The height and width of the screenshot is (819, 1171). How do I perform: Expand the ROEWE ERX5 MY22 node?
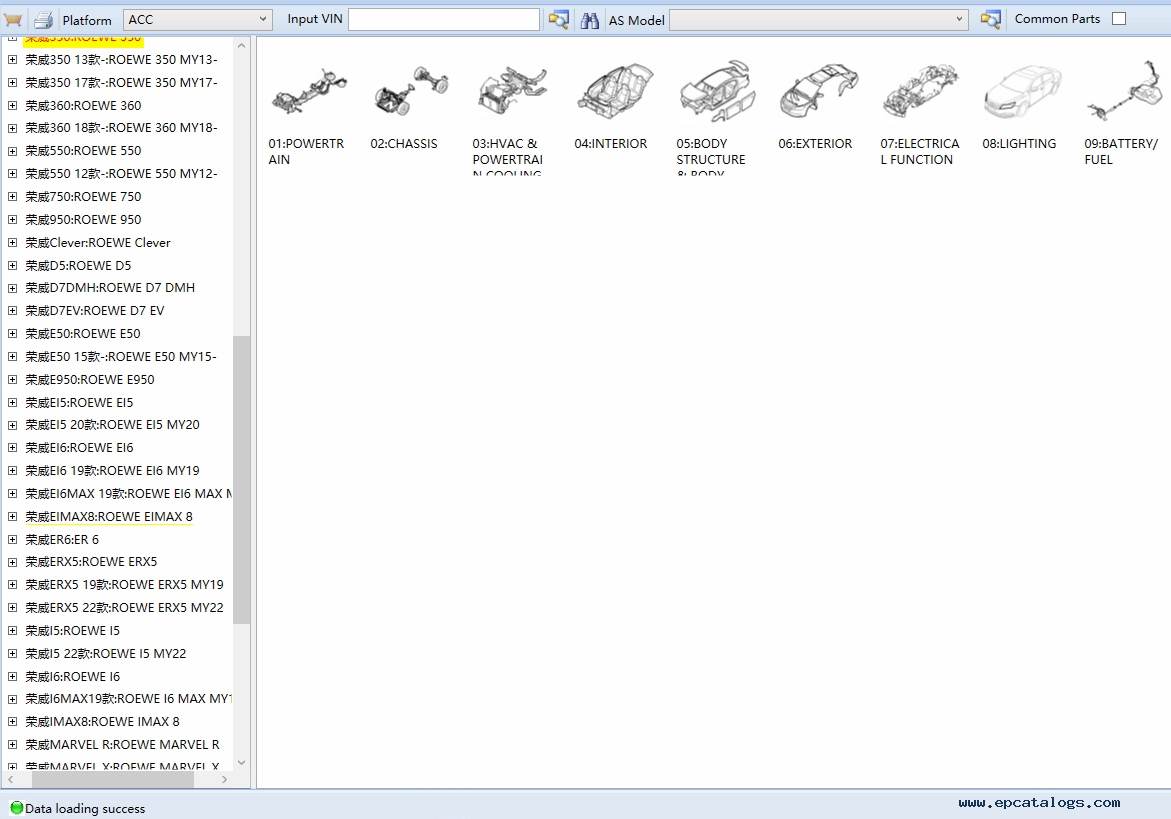[x=12, y=608]
